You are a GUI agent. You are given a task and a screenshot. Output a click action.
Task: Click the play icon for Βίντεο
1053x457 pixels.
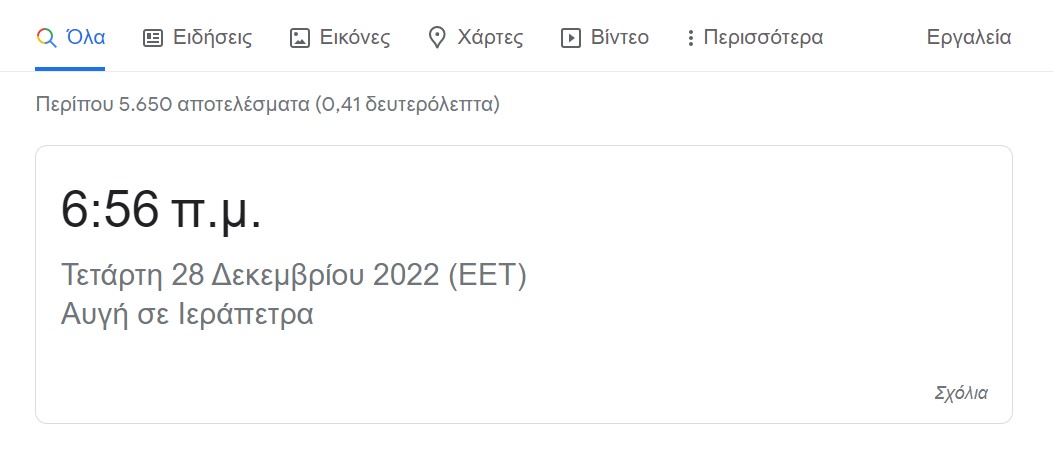571,38
